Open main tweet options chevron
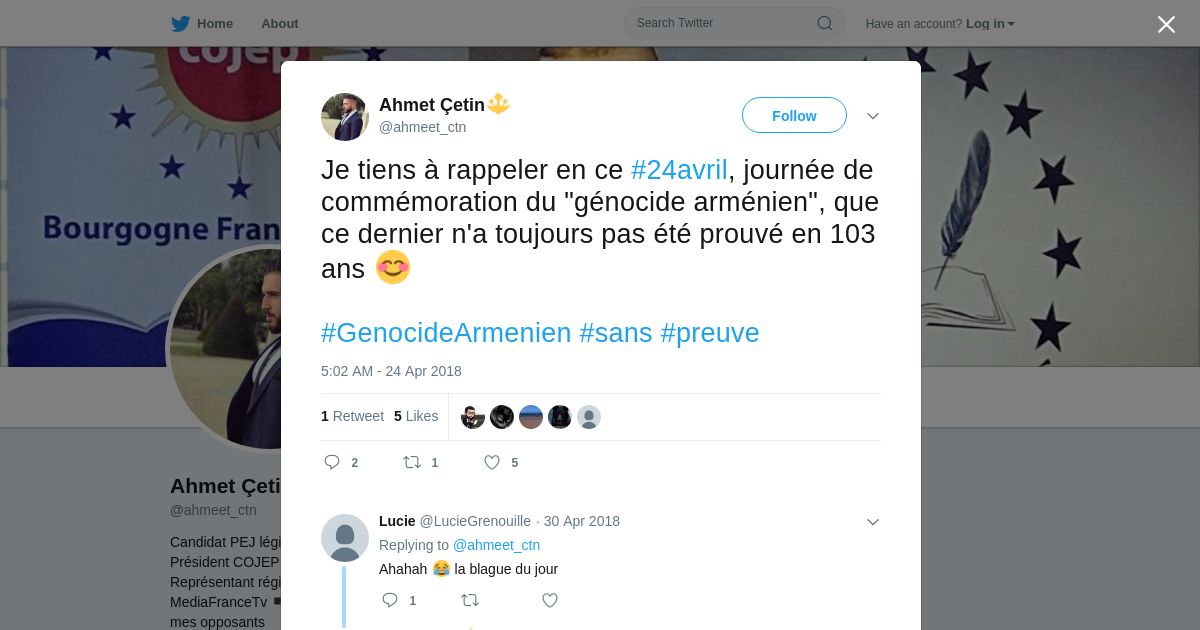 coord(872,116)
